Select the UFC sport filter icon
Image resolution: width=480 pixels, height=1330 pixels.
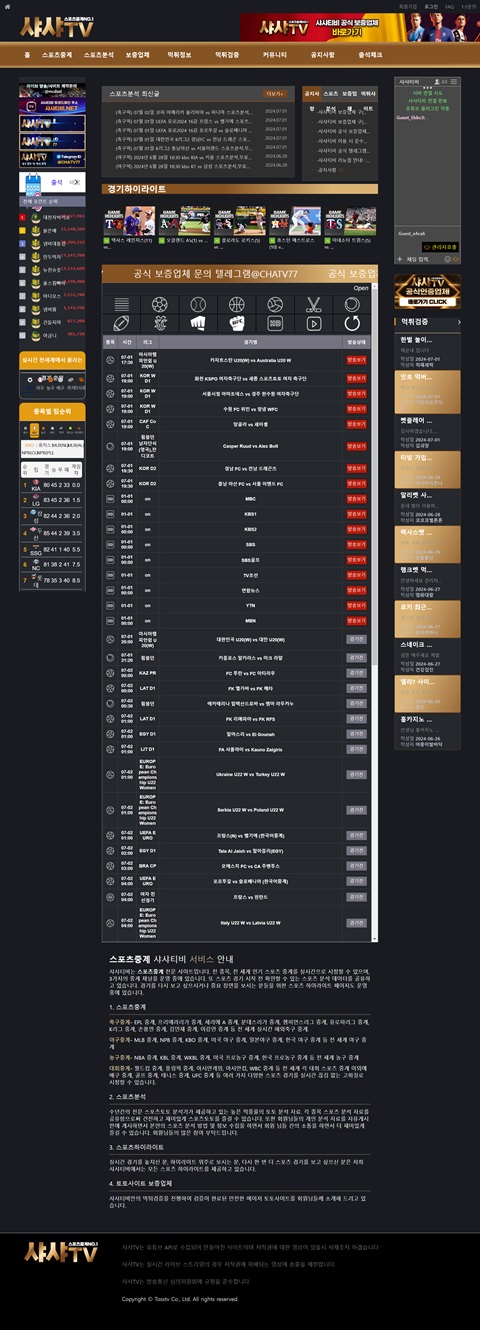[x=236, y=323]
